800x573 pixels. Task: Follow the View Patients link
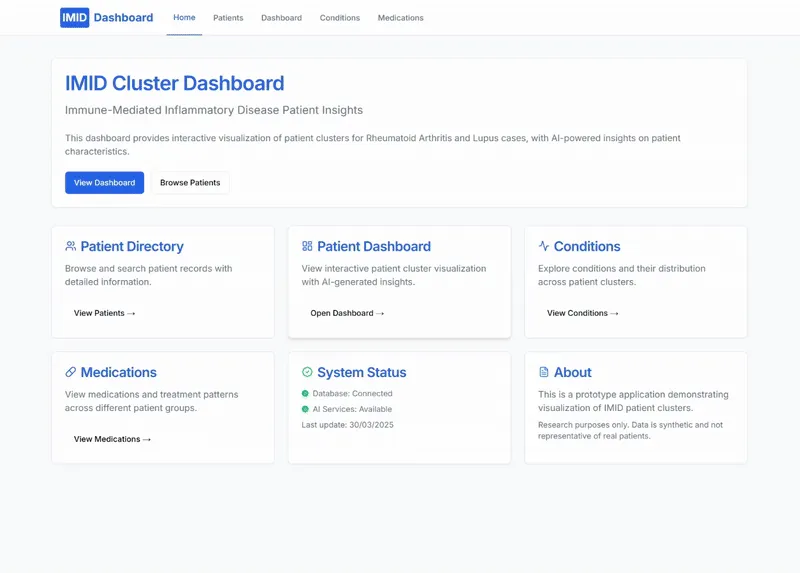[x=105, y=313]
